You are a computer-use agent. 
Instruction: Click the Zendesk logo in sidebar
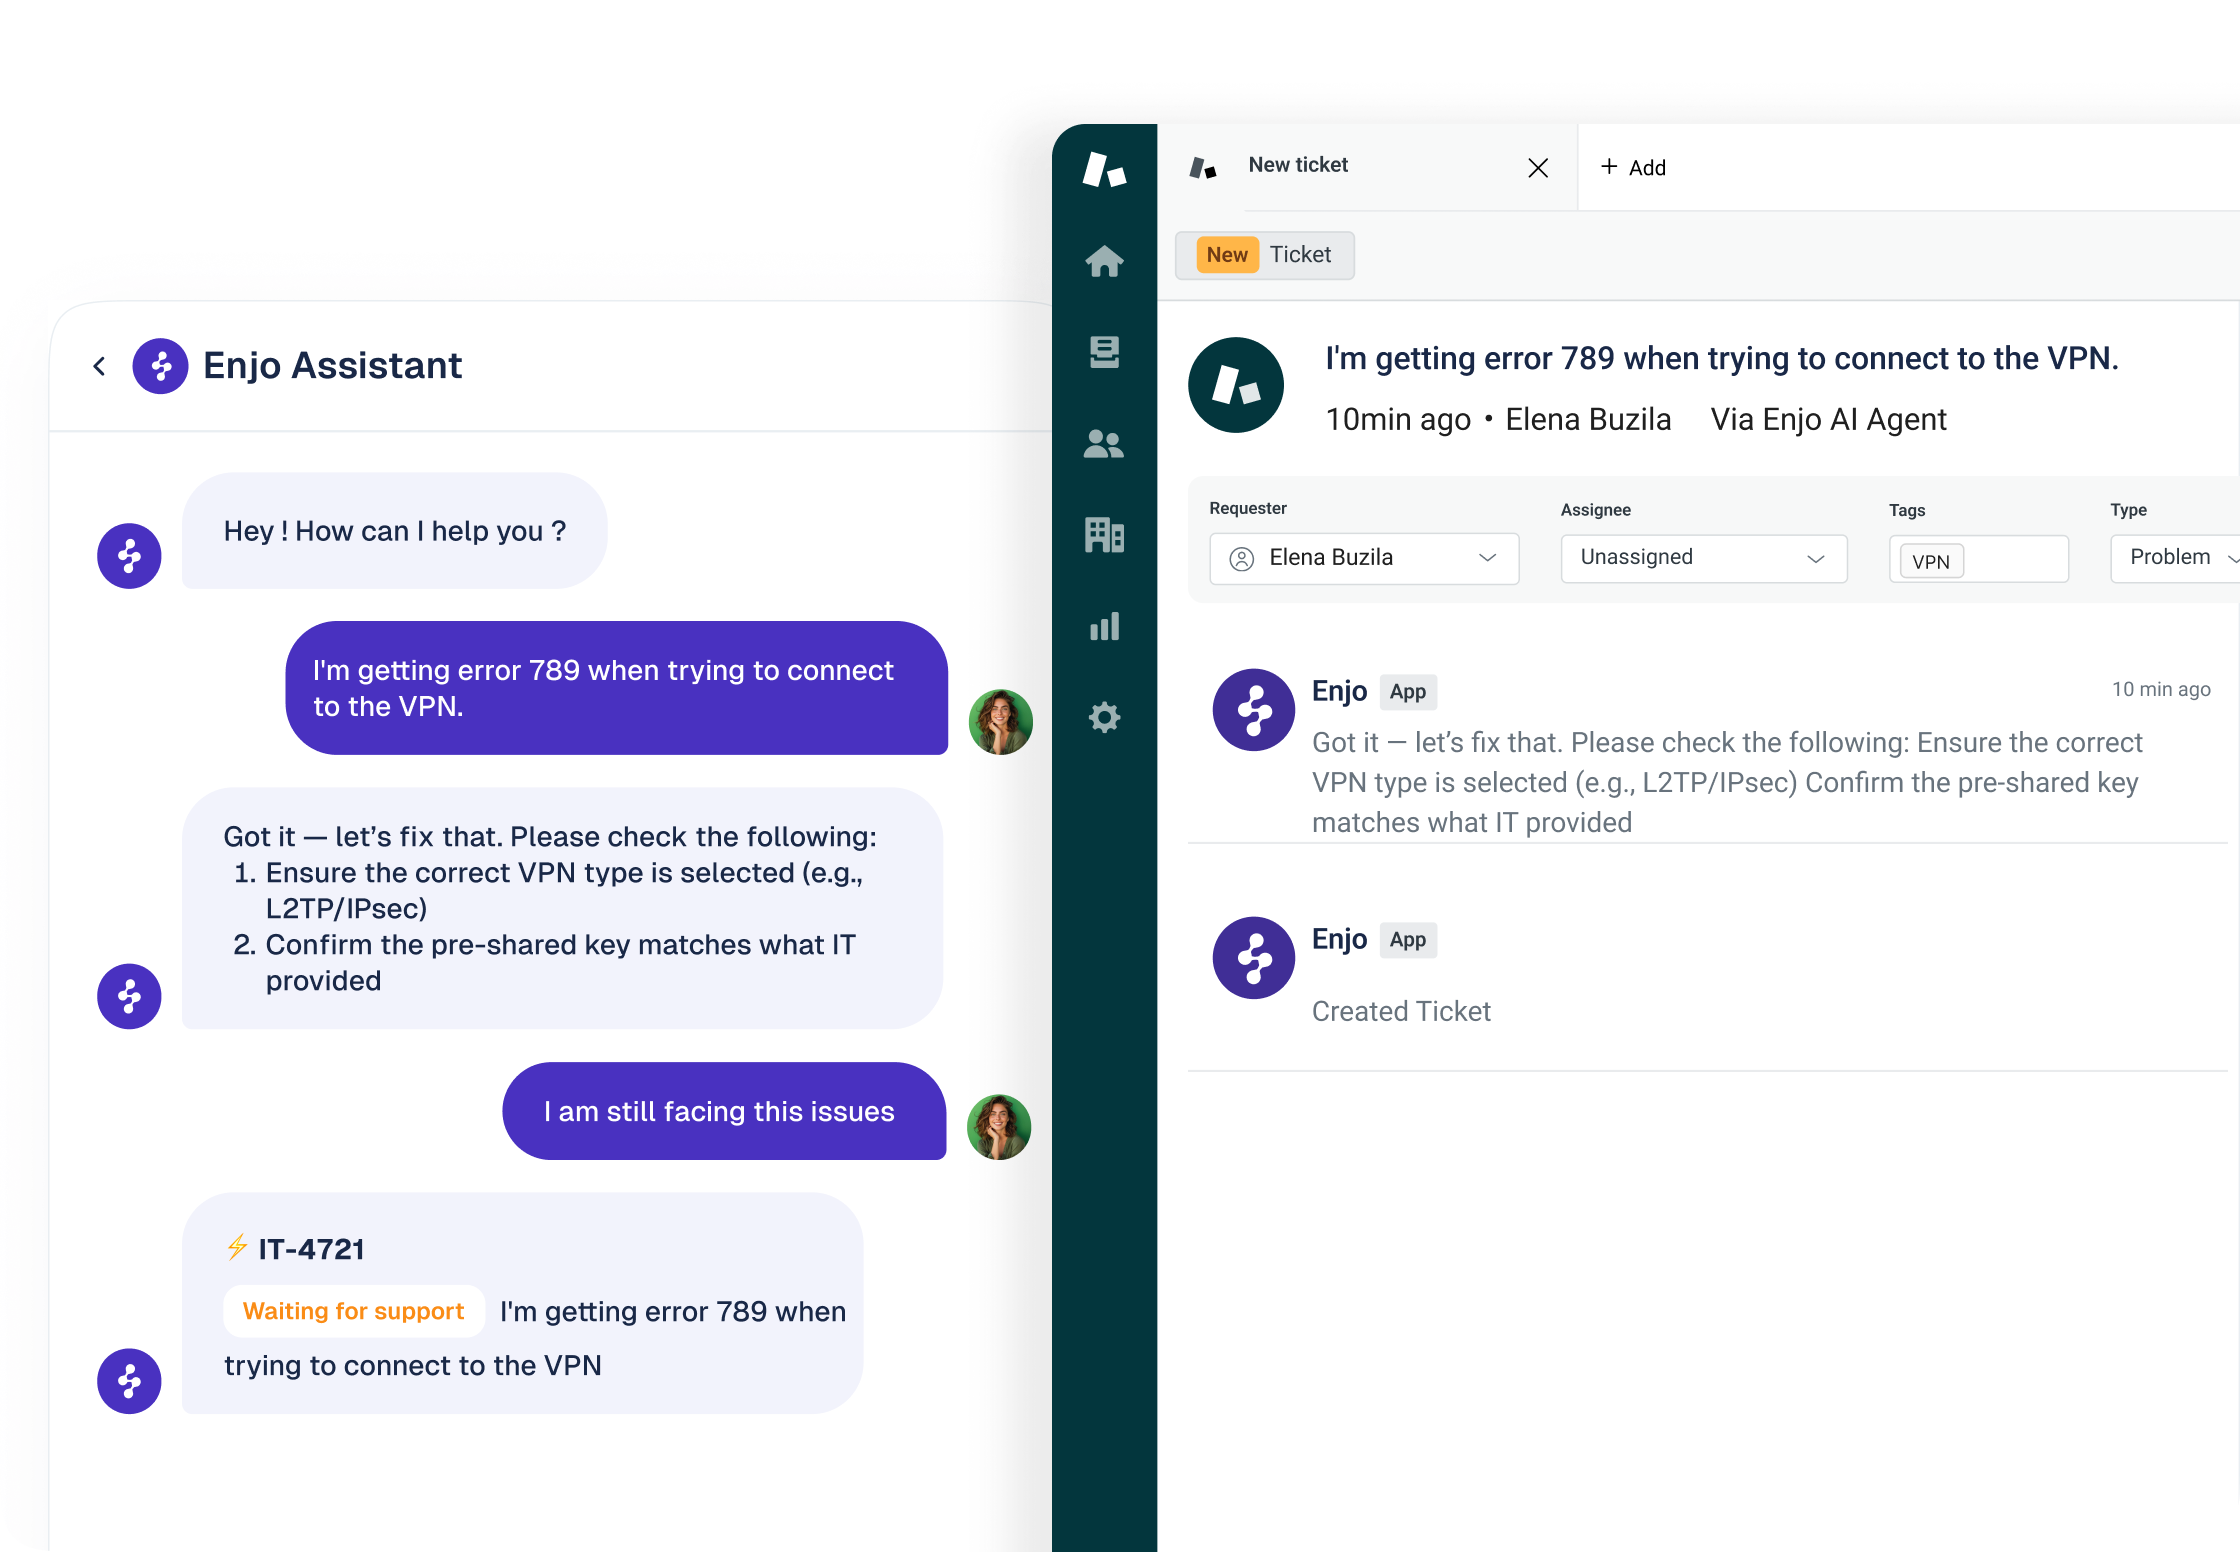(1104, 170)
